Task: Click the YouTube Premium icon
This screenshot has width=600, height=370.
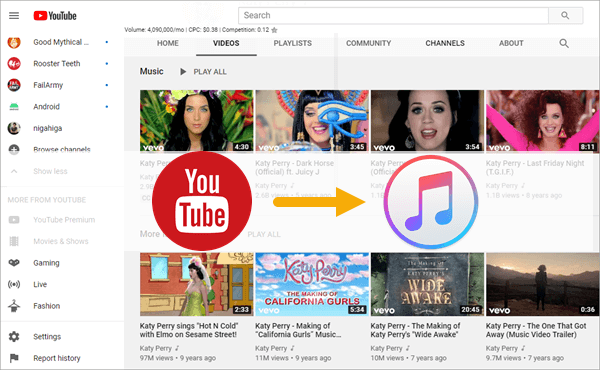Action: coord(14,220)
